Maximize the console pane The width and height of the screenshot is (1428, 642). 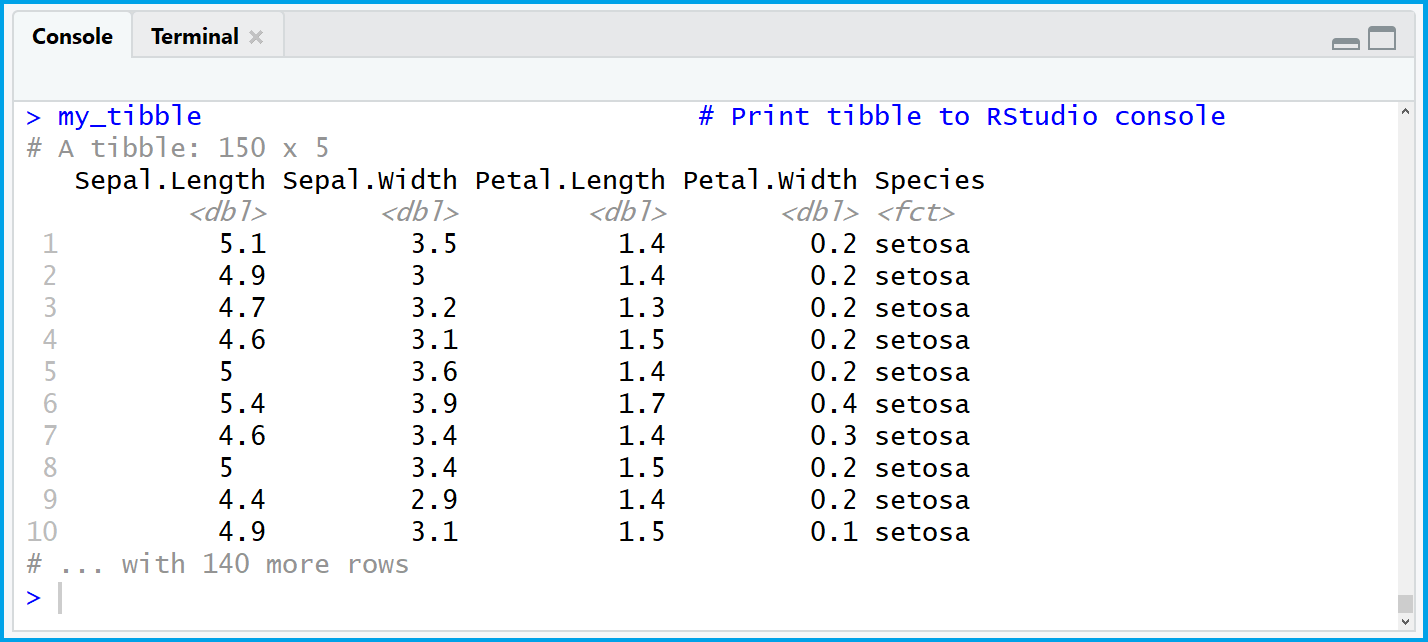click(1382, 38)
